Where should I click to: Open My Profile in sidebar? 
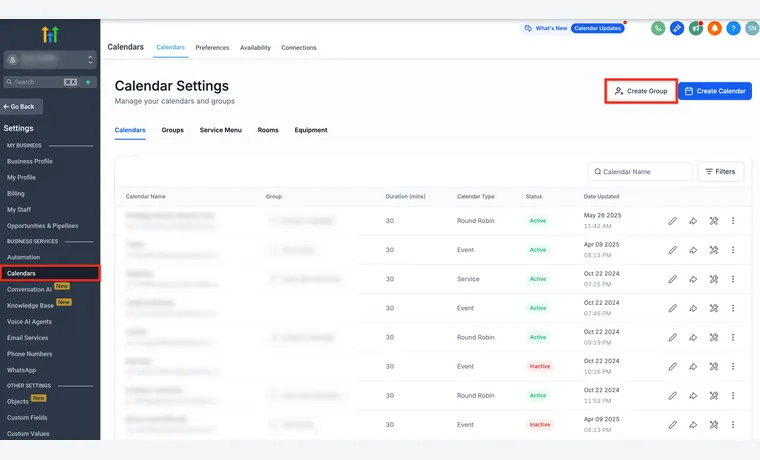coord(21,177)
